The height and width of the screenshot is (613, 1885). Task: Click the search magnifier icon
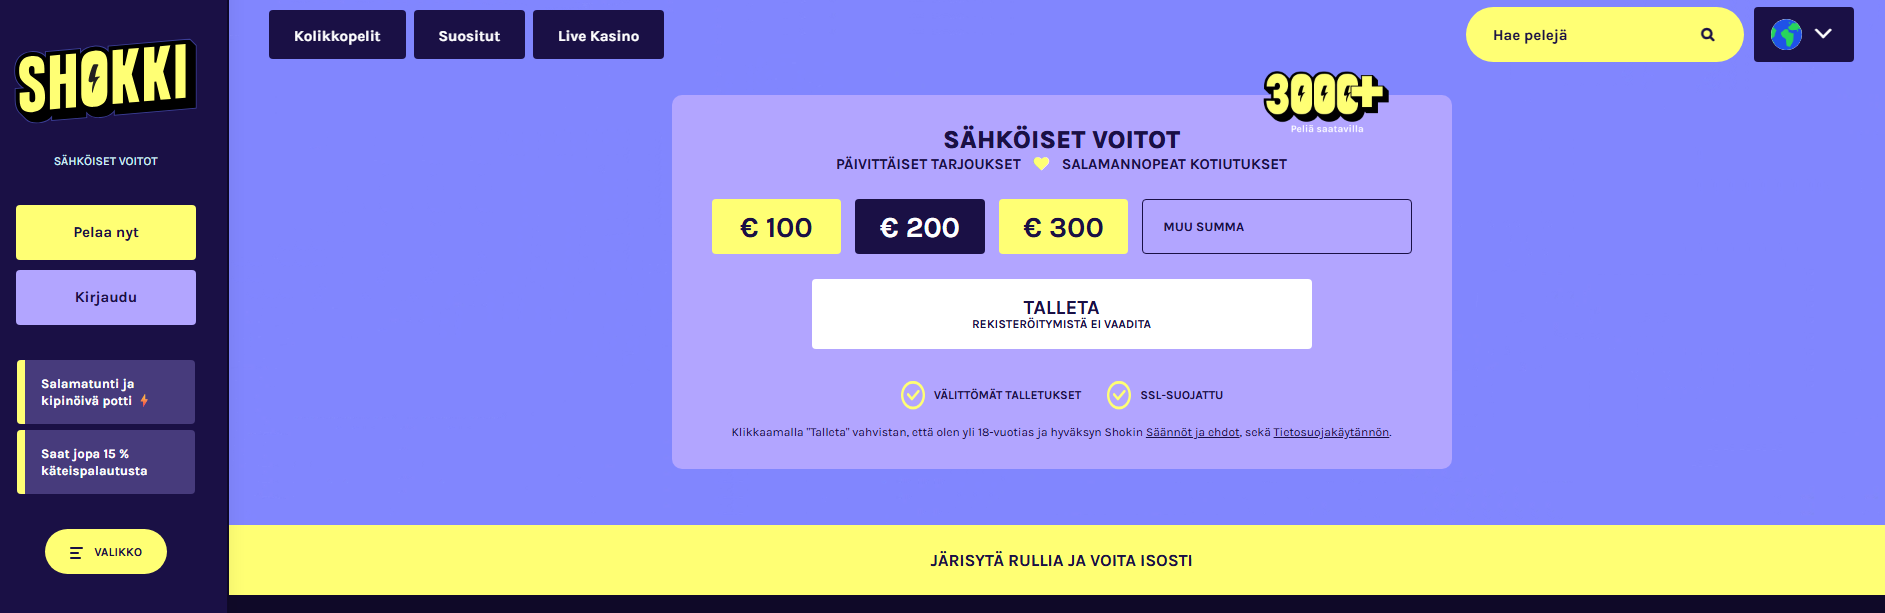coord(1707,34)
